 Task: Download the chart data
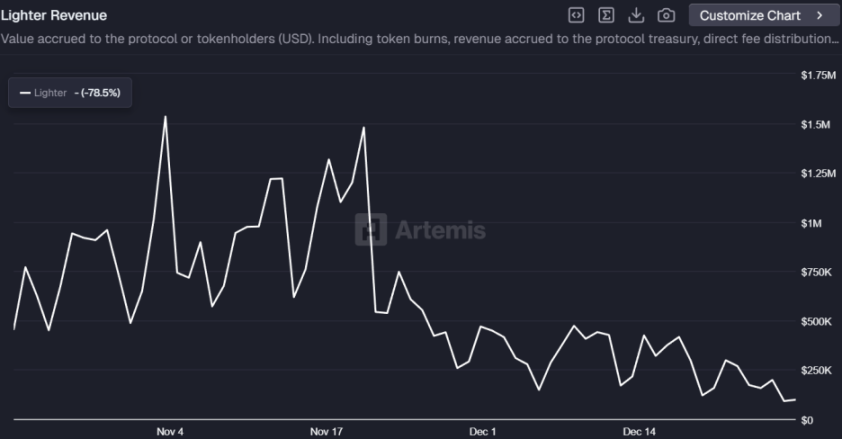pos(636,15)
